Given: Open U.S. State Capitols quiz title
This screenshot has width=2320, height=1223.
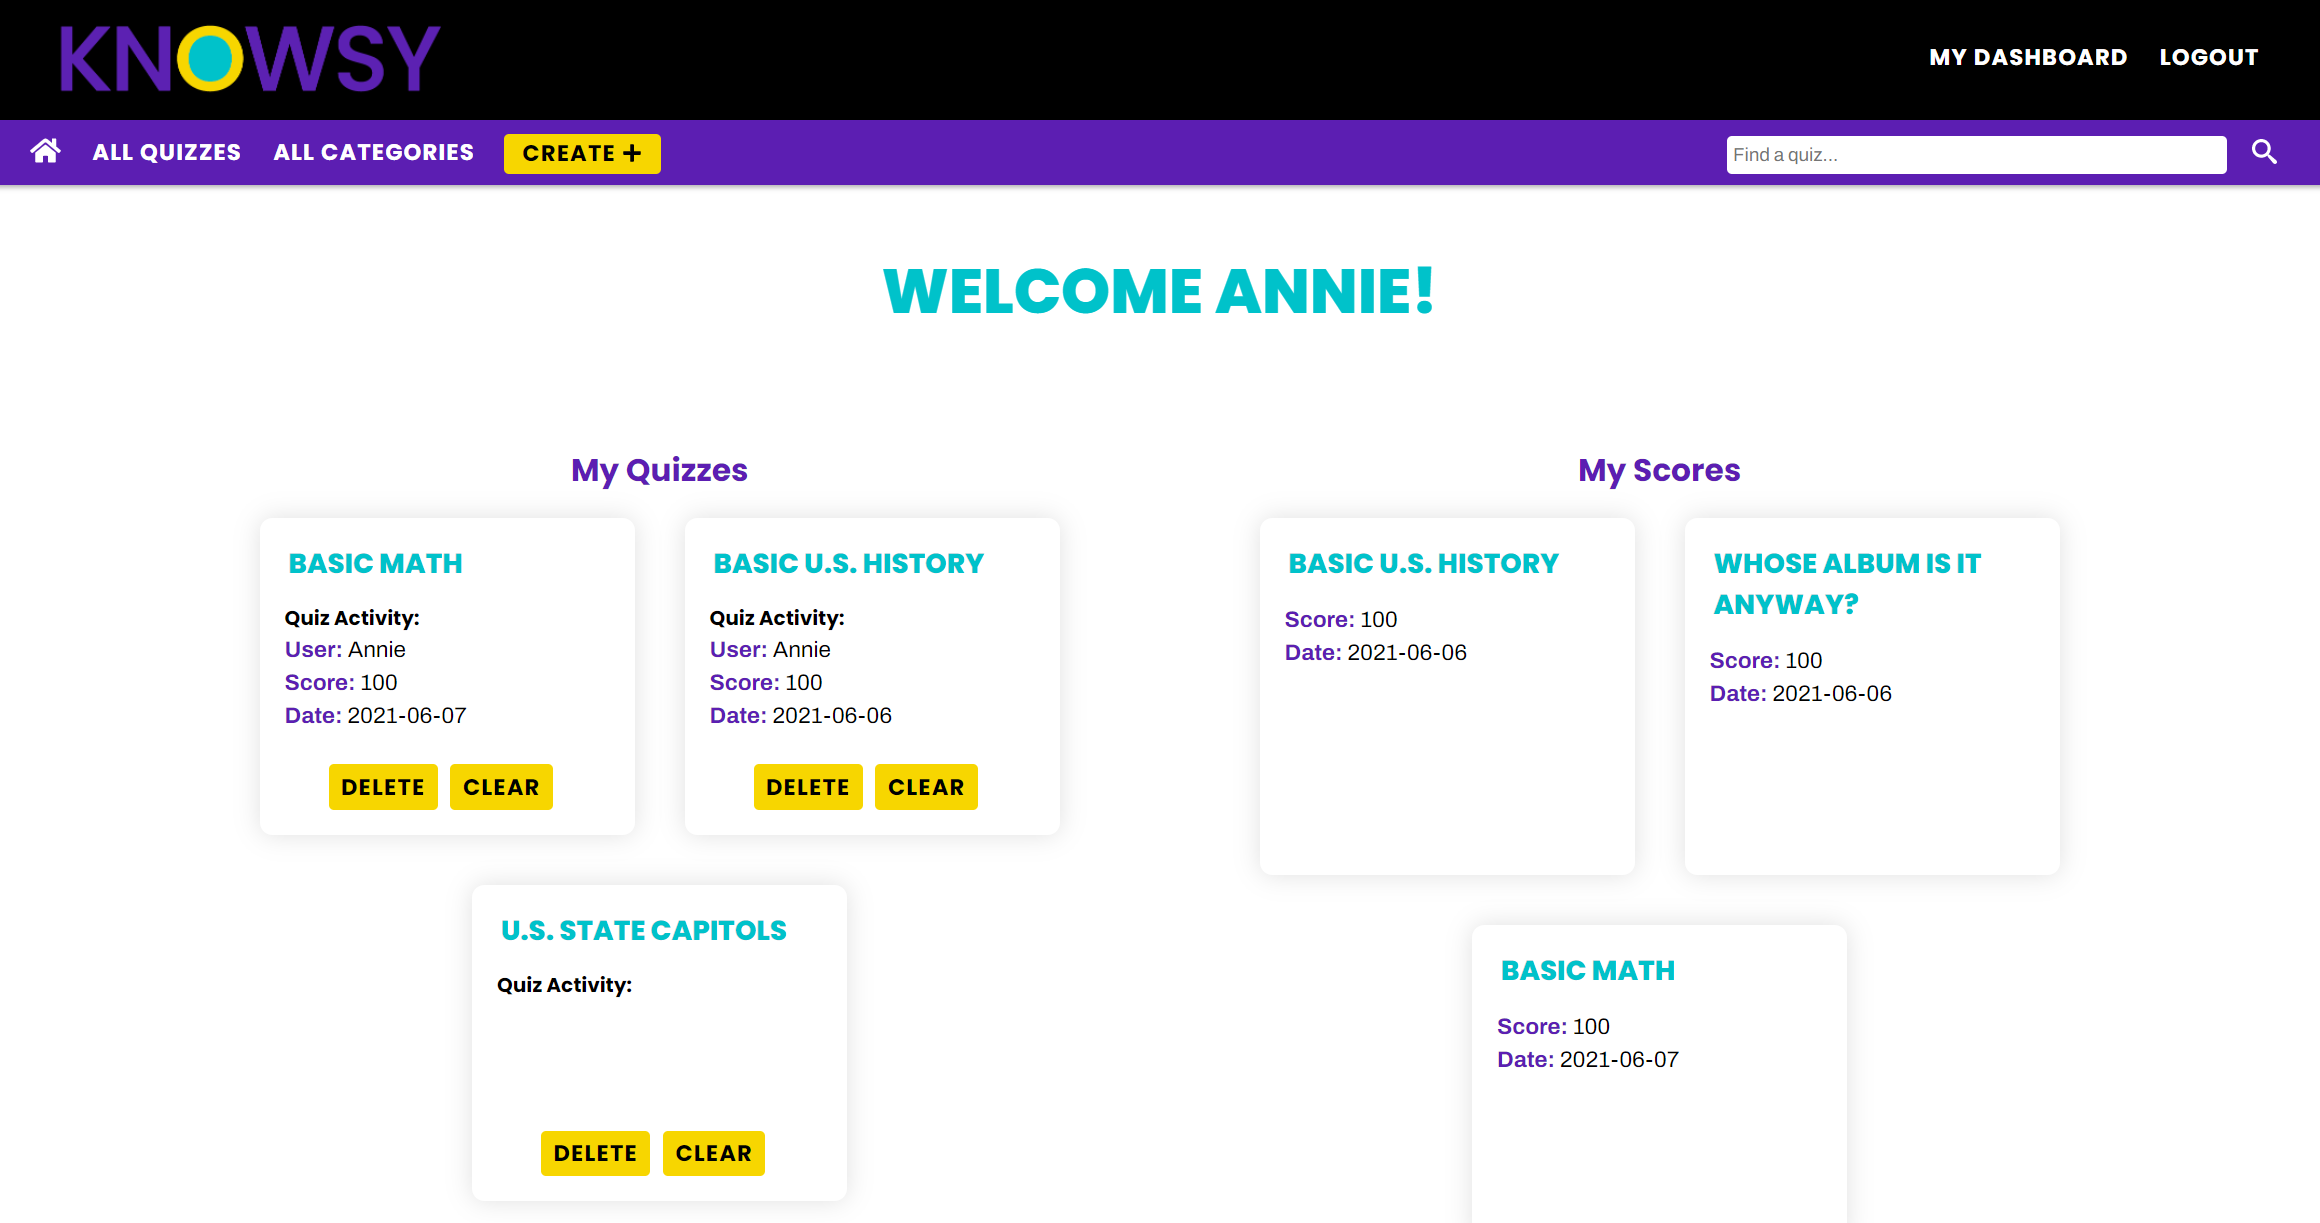Looking at the screenshot, I should coord(643,931).
